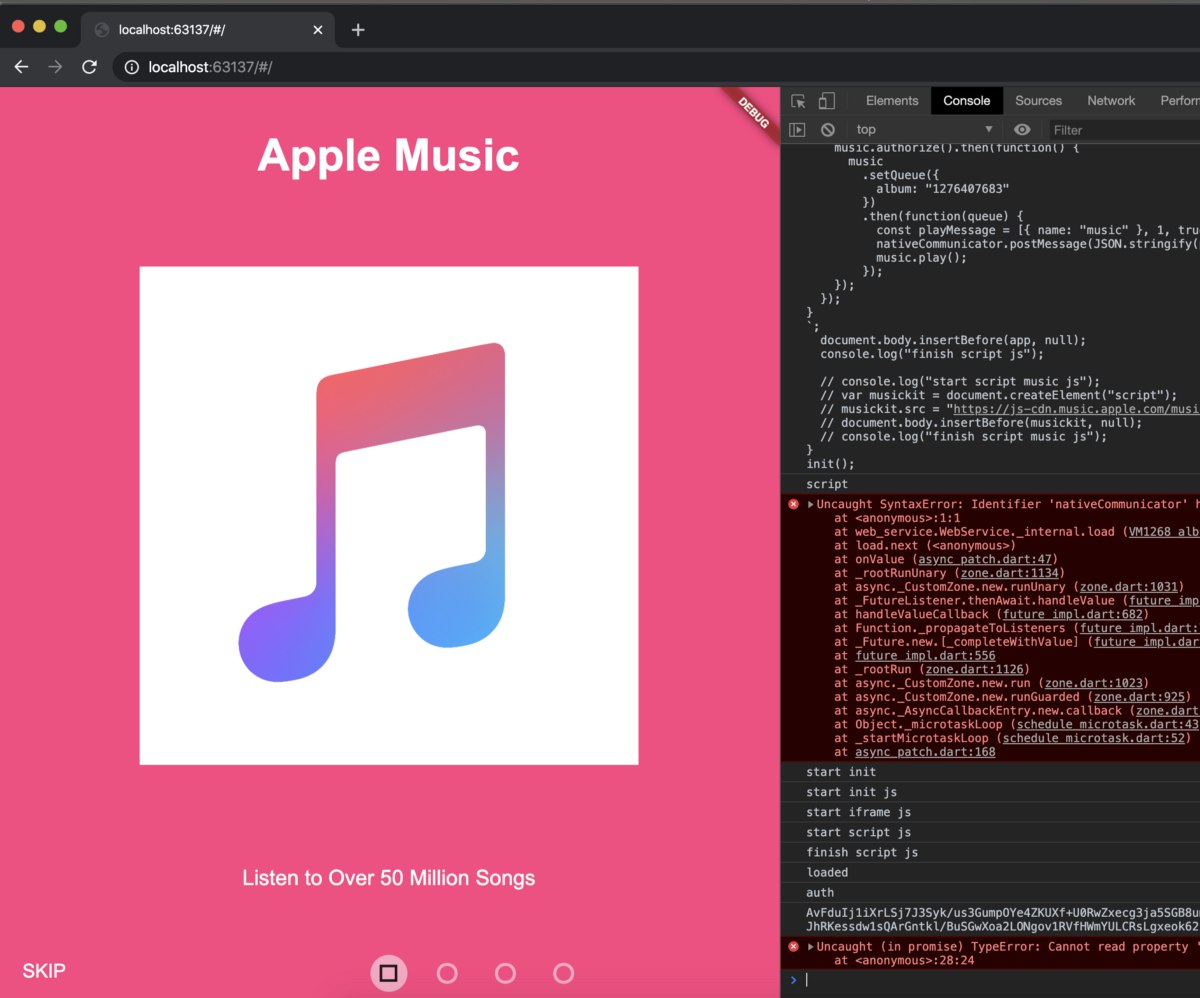1200x998 pixels.
Task: Open the zone.dart:1126 source link
Action: (975, 670)
